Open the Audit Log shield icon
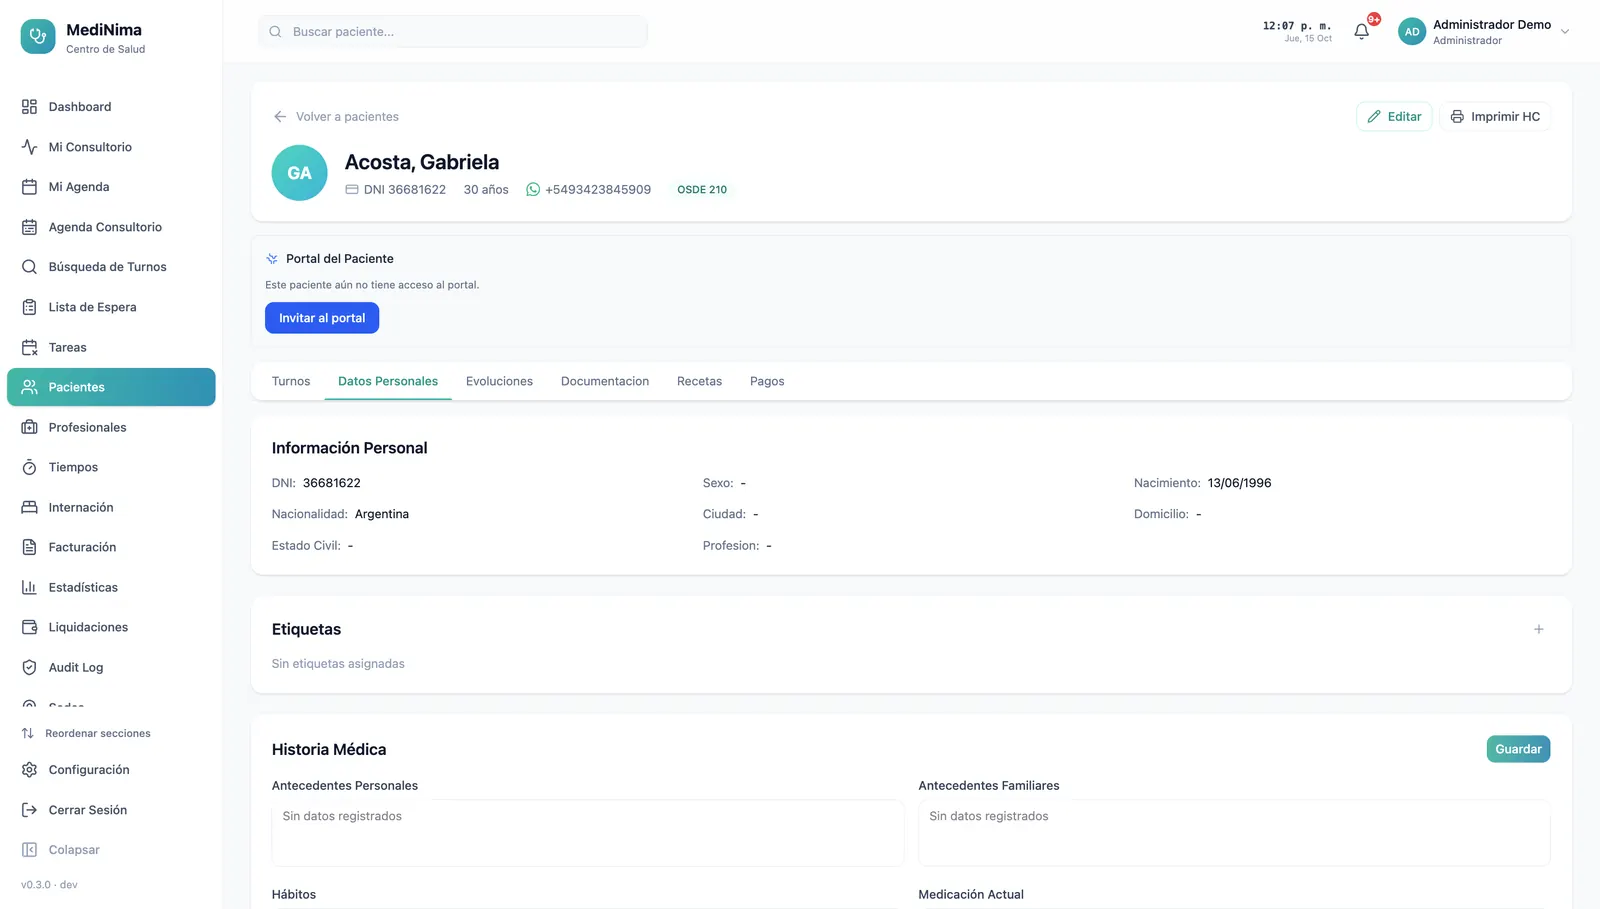The width and height of the screenshot is (1600, 909). pos(29,667)
